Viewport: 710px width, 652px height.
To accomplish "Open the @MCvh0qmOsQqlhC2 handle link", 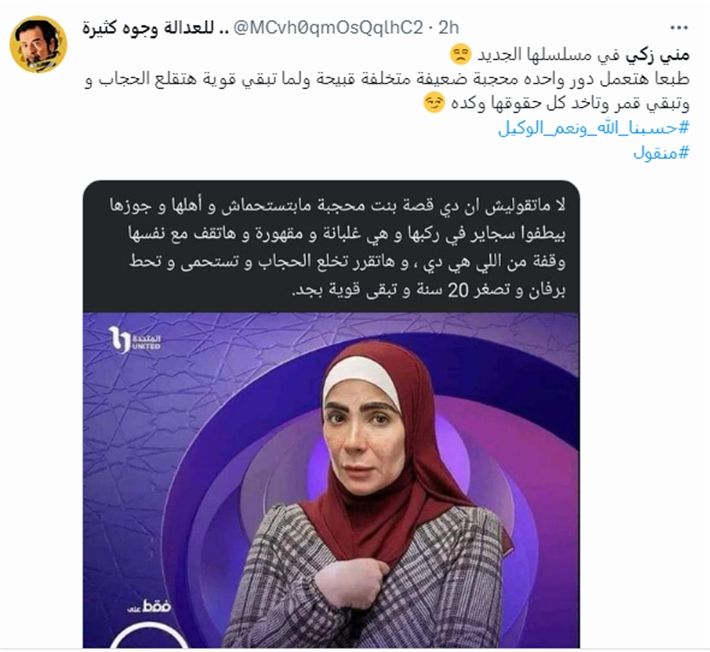I will click(328, 28).
